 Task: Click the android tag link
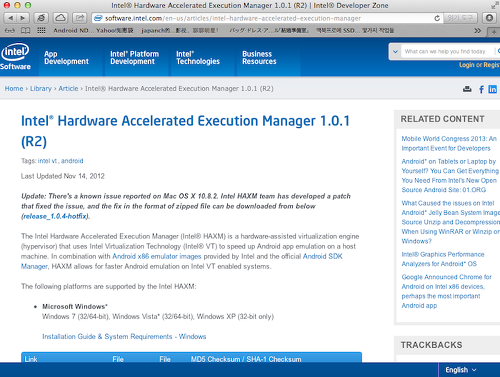(x=72, y=161)
